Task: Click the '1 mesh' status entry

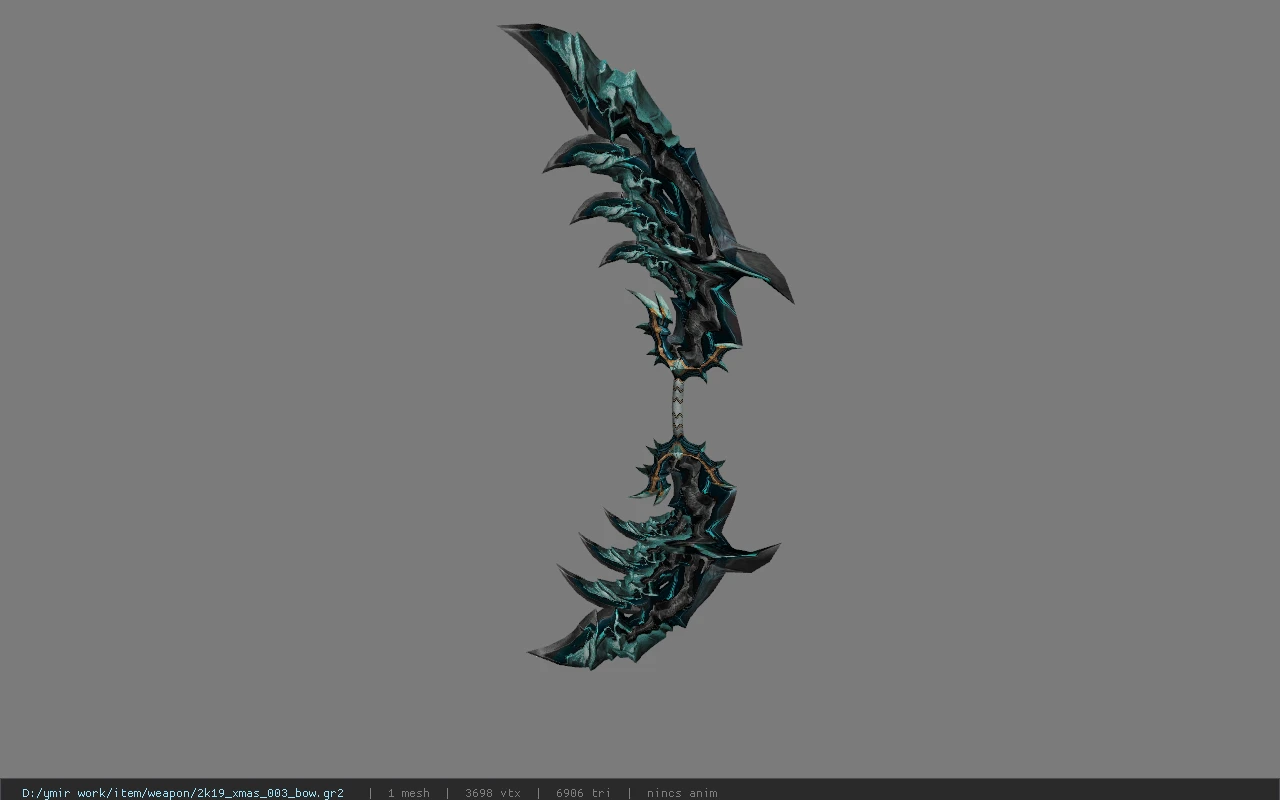Action: click(408, 793)
